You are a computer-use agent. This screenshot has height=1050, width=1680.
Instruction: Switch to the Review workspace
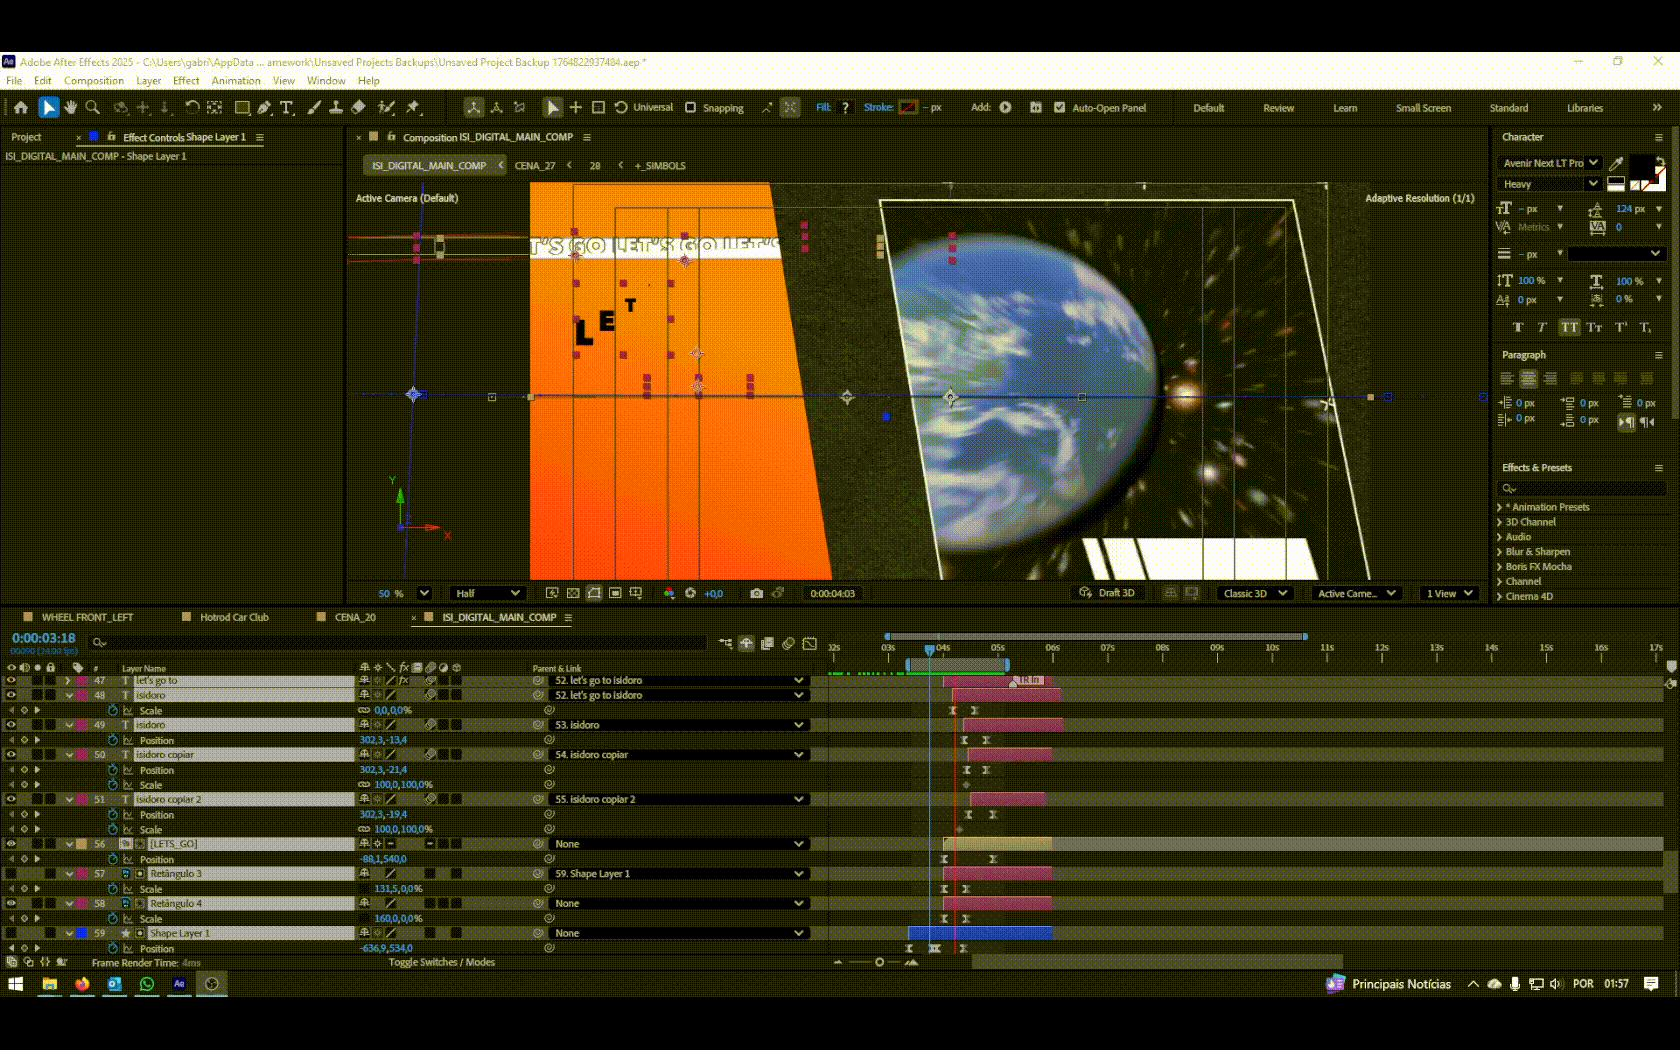pos(1278,108)
